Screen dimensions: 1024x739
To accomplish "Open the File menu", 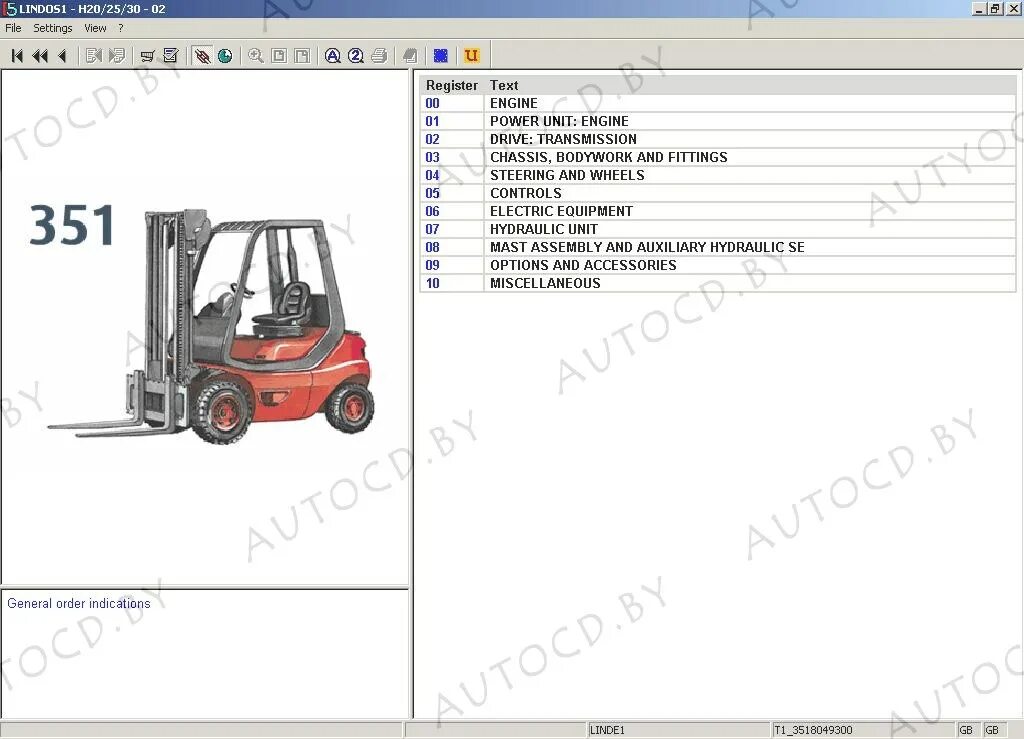I will point(13,28).
